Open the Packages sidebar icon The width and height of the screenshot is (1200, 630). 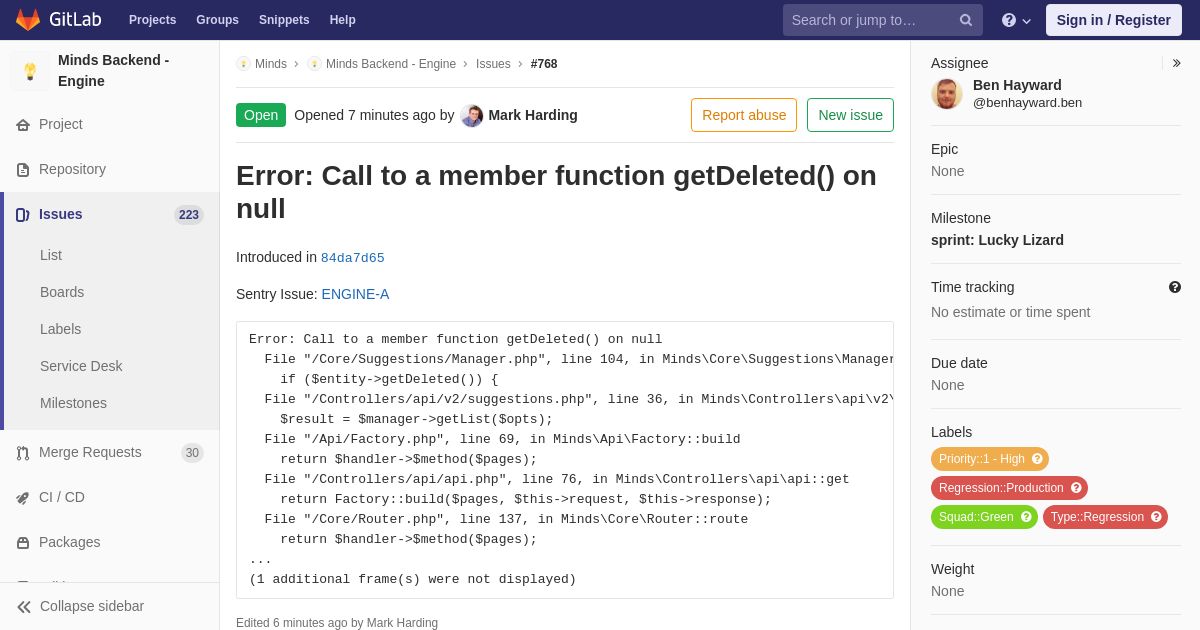23,543
